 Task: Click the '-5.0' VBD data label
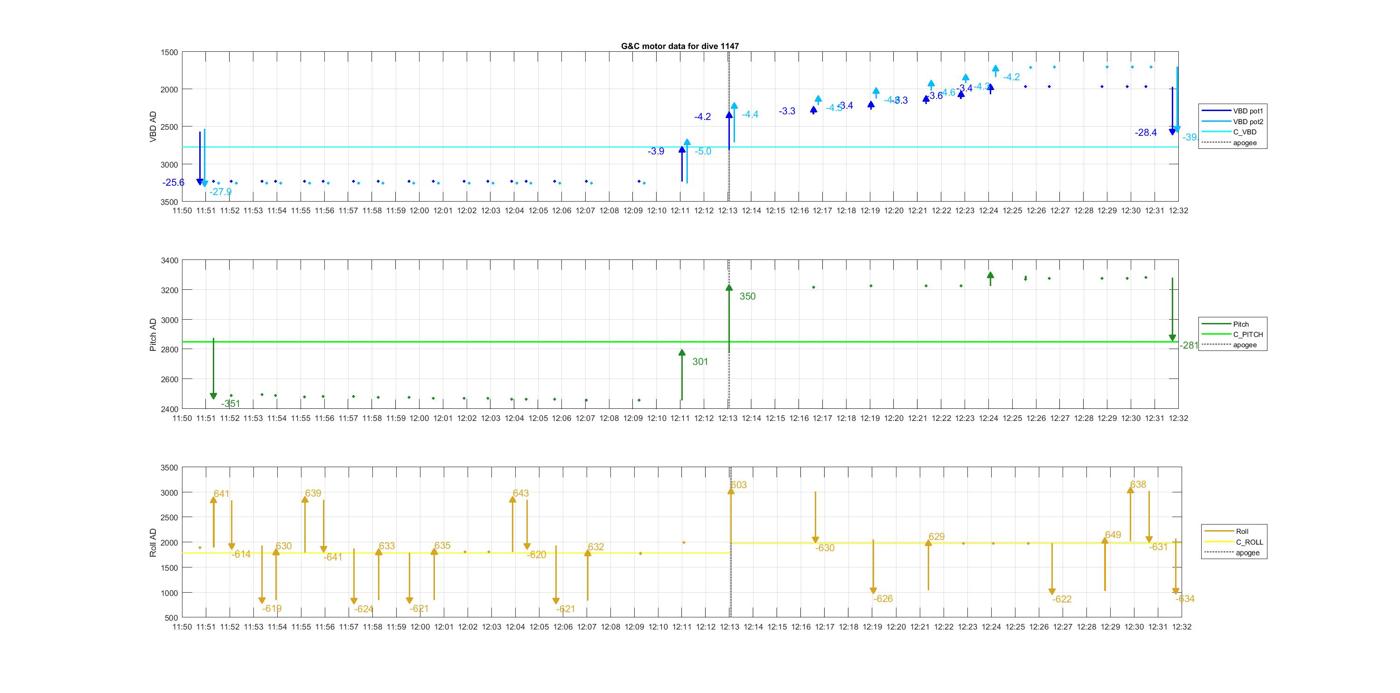(703, 151)
